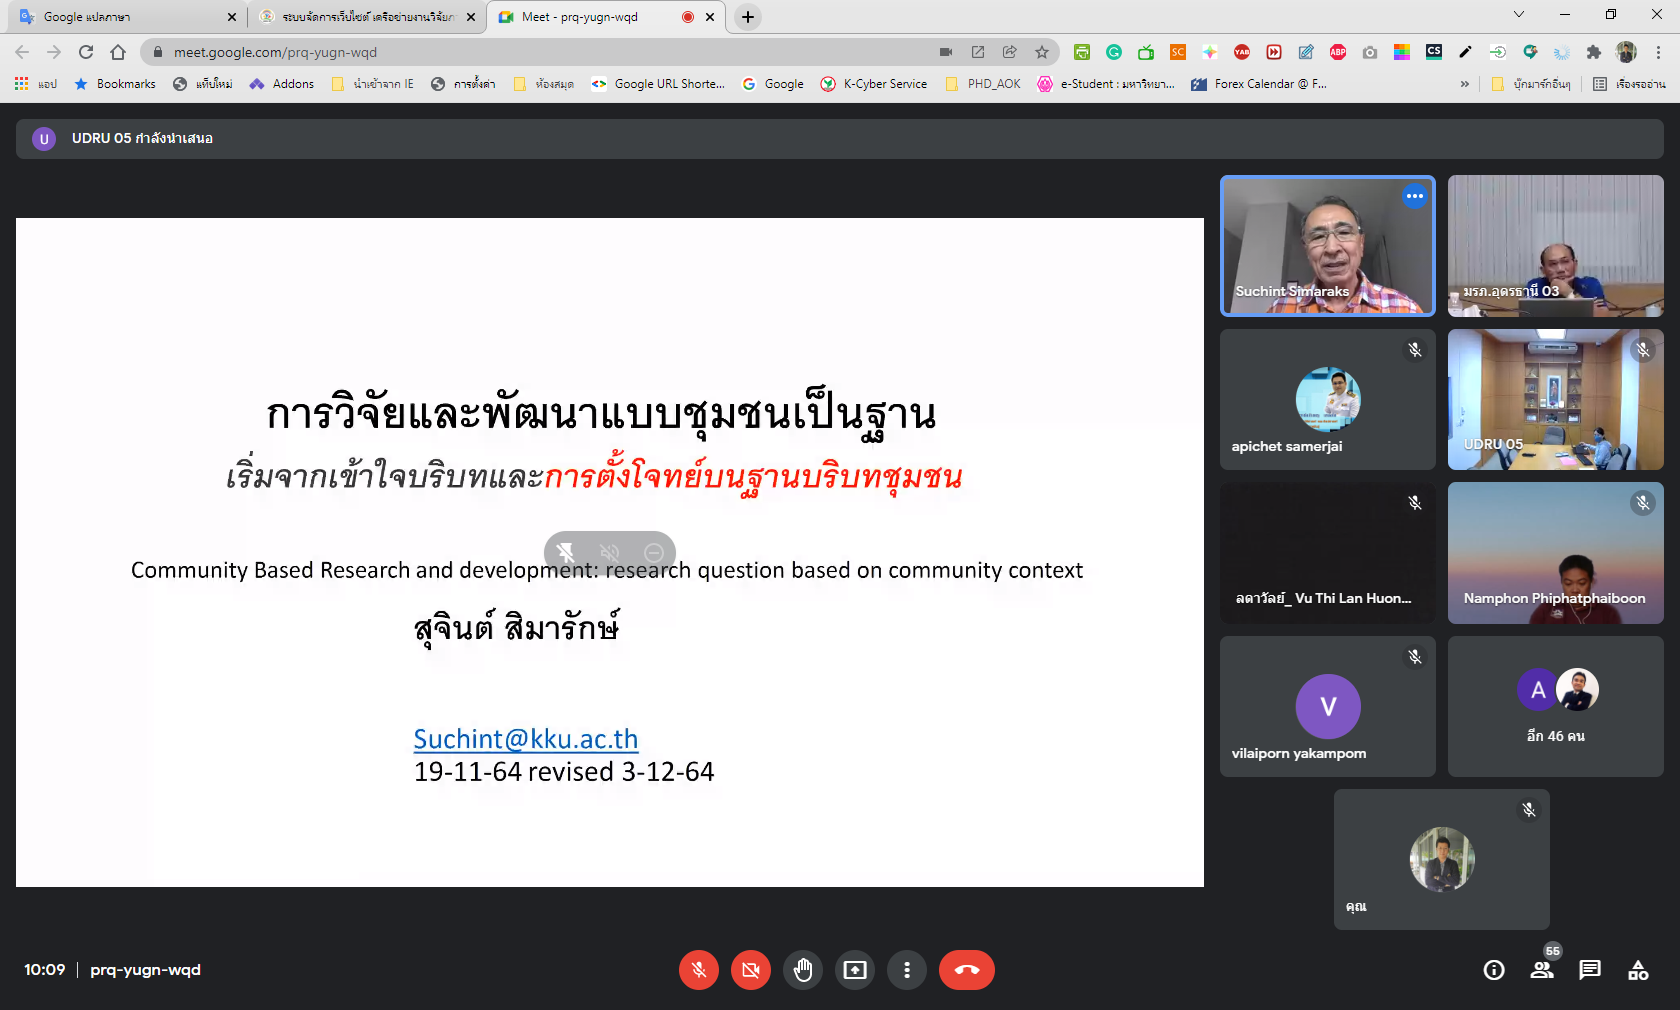This screenshot has height=1010, width=1680.
Task: Click the Present now screen-share icon
Action: click(855, 970)
